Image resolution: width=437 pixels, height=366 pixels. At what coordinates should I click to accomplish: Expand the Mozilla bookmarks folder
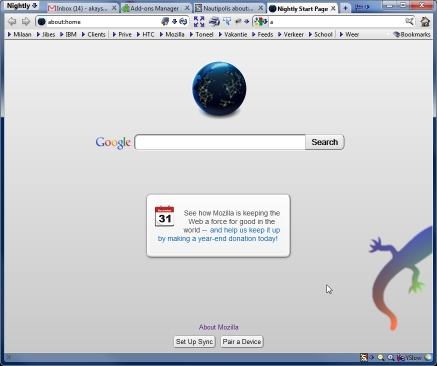click(x=172, y=34)
